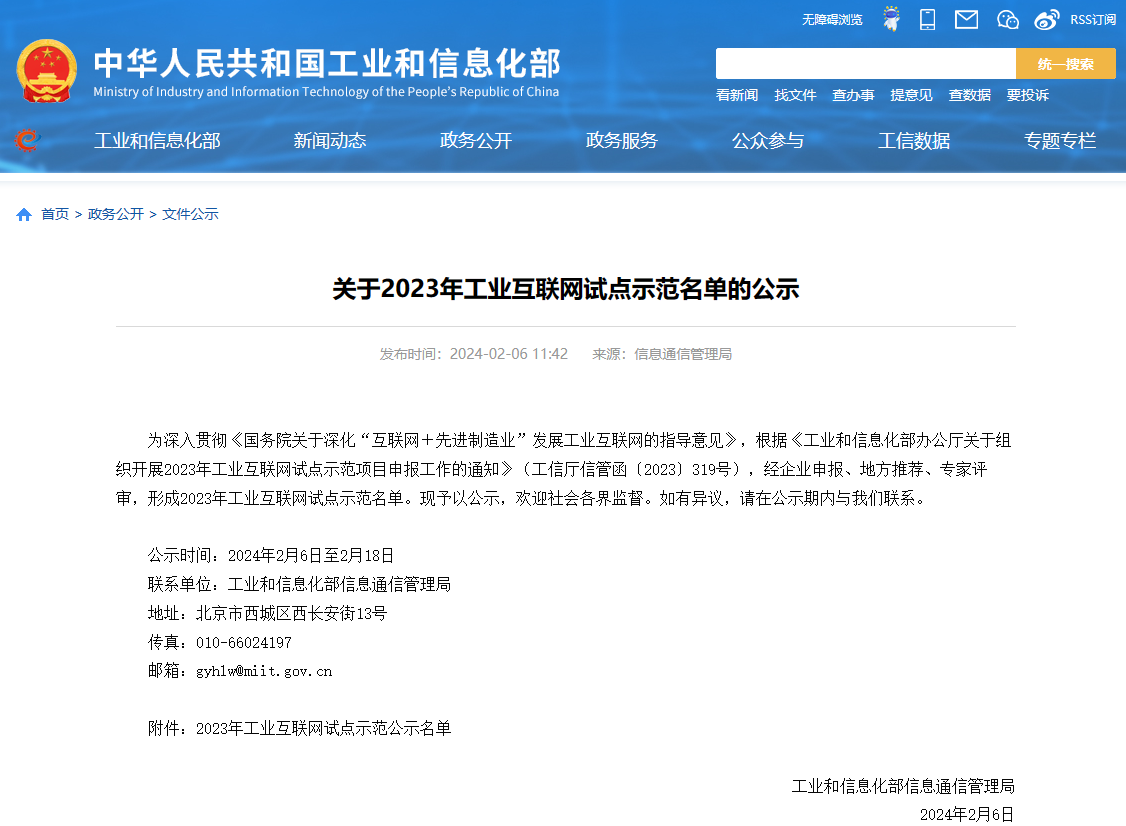Click signature 工业和信息化部信息通信管理局 at bottom right
The width and height of the screenshot is (1126, 826).
903,786
